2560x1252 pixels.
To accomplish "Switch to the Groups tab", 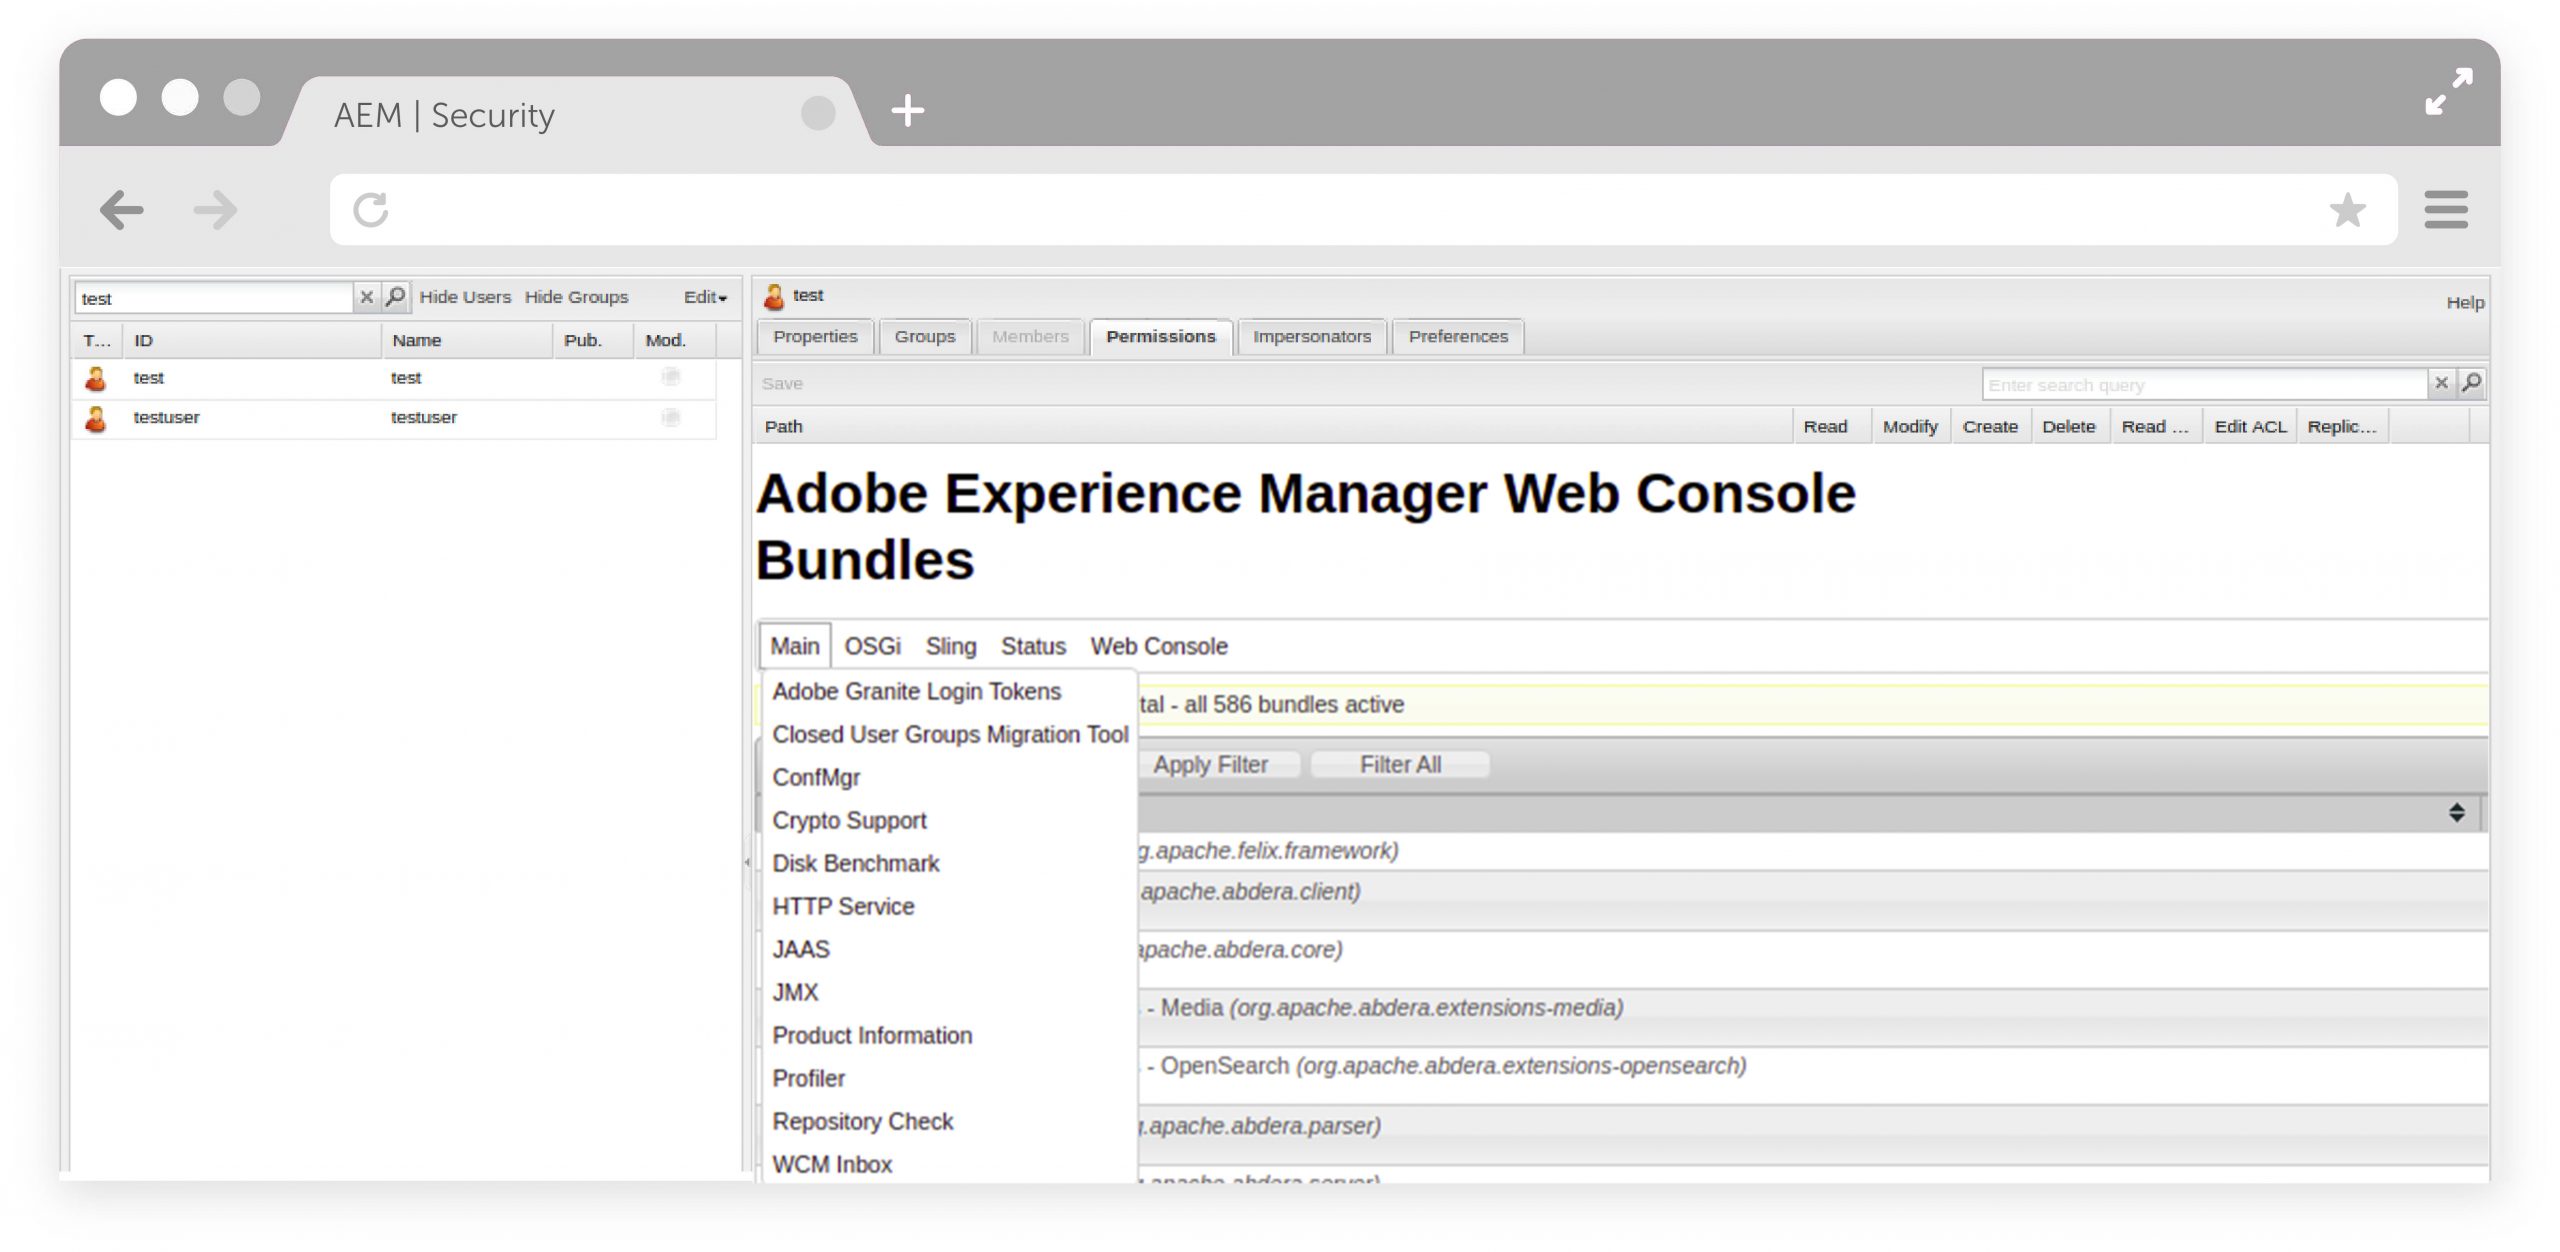I will [925, 337].
